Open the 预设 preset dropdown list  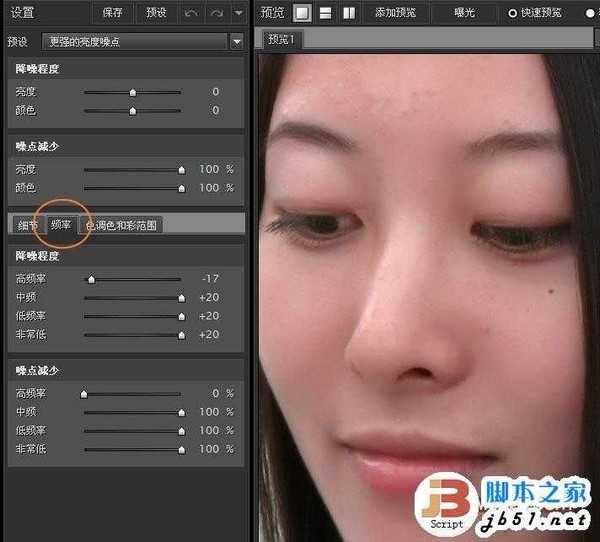(x=236, y=42)
